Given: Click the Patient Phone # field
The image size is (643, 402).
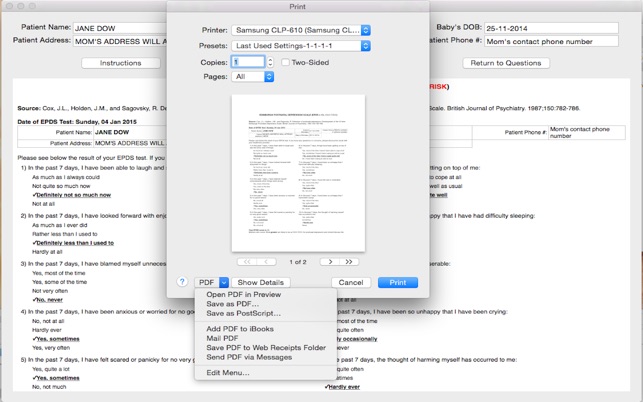Looking at the screenshot, I should point(551,41).
